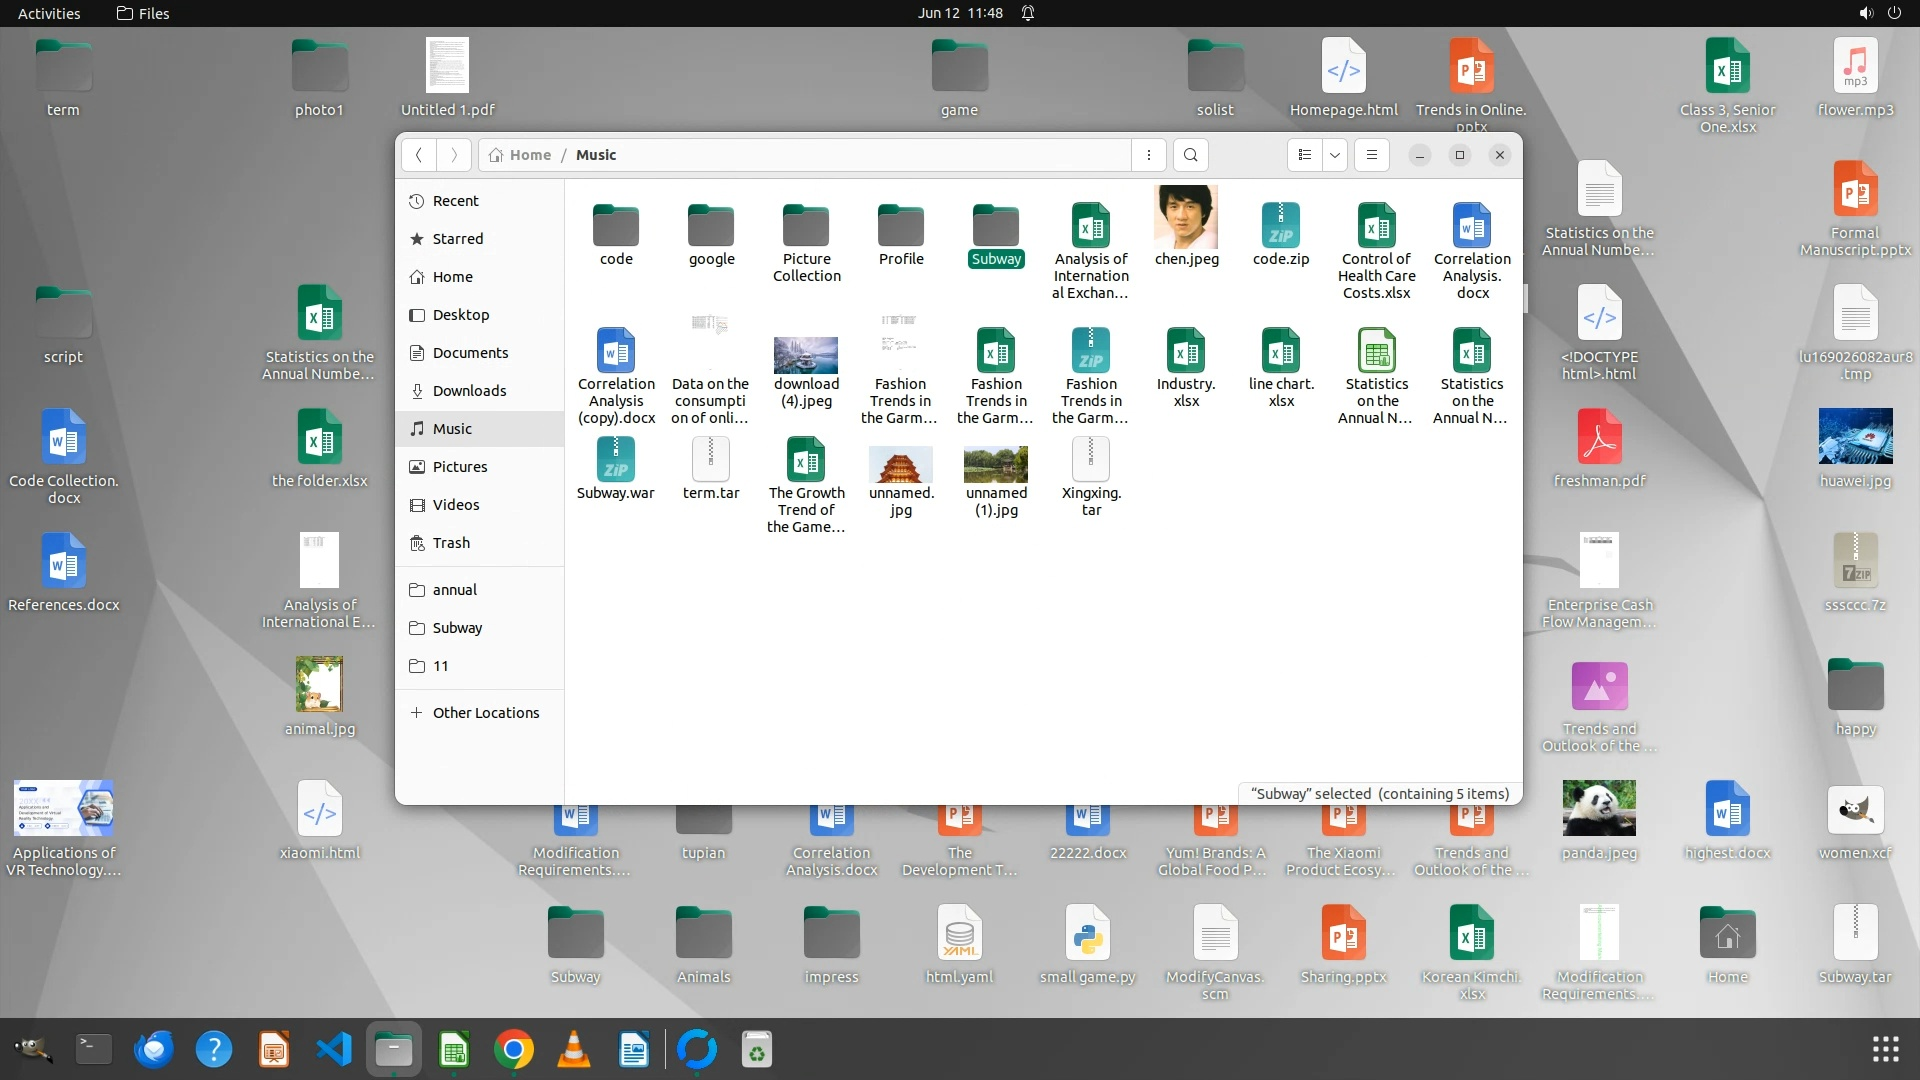
Task: Open VLC media player from dock
Action: [x=573, y=1050]
